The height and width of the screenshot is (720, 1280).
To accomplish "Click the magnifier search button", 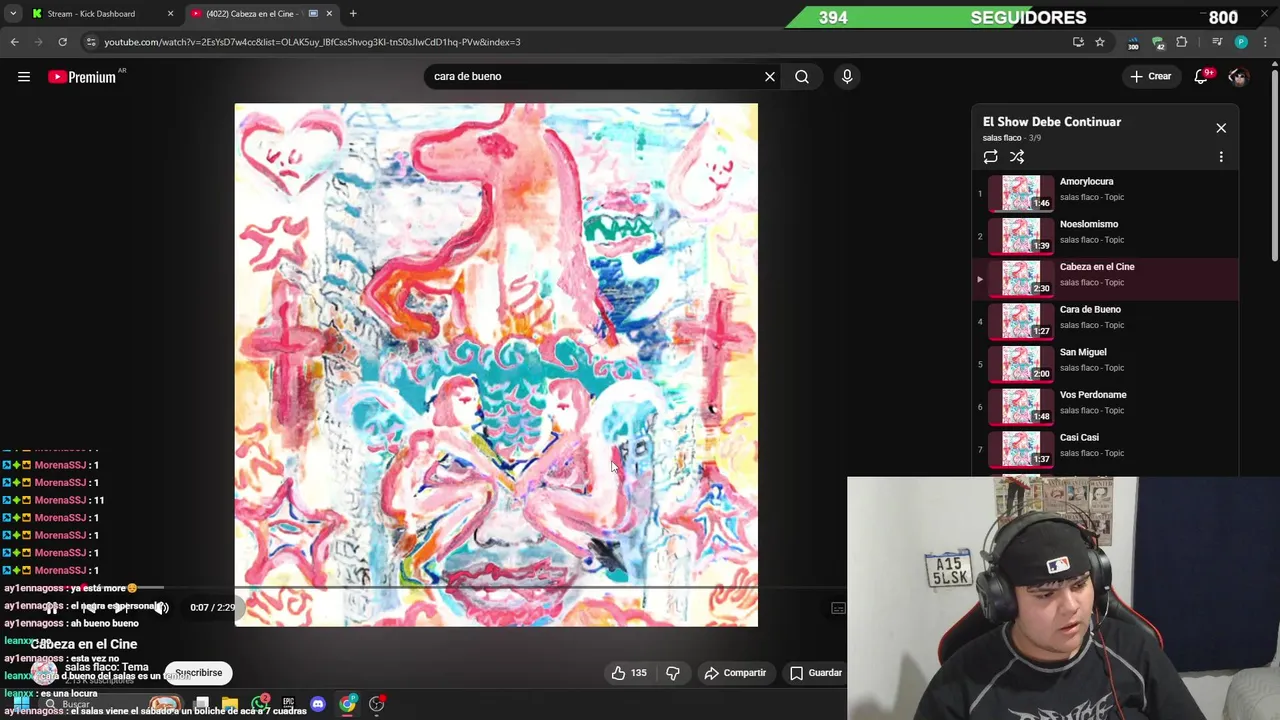I will tap(802, 77).
